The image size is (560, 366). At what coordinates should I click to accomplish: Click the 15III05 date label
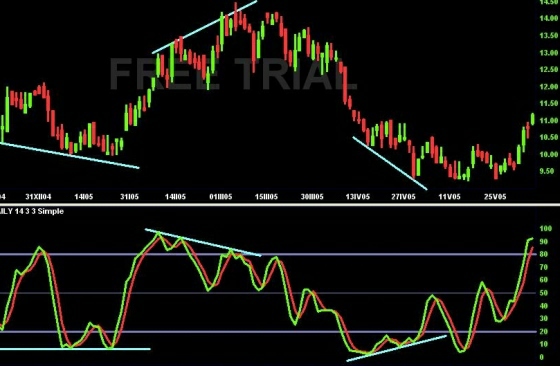(x=266, y=197)
